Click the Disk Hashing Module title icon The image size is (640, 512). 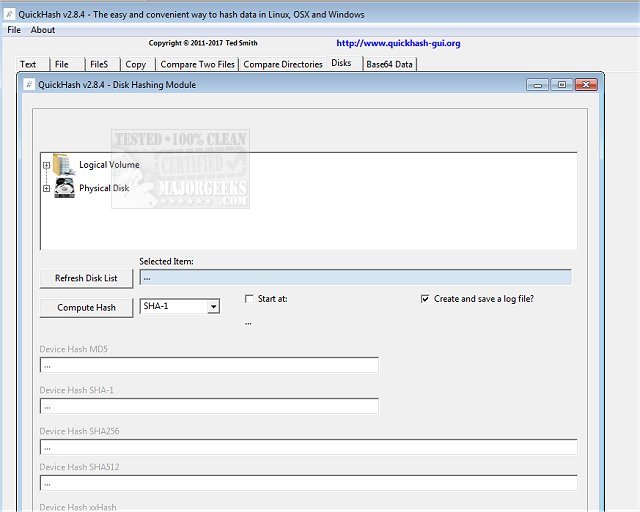coord(29,85)
